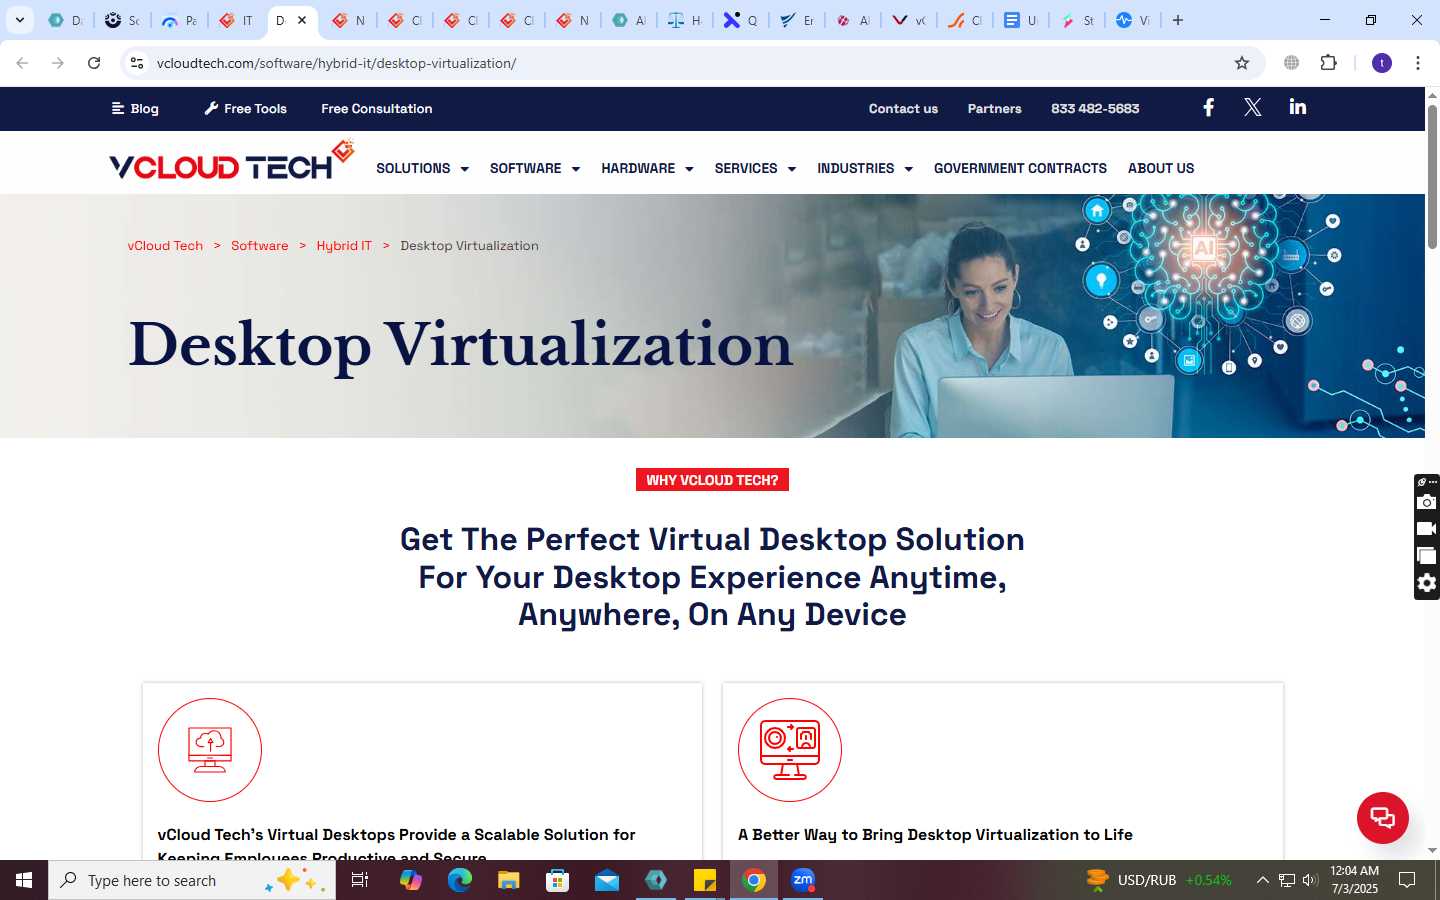
Task: View site information icon in address bar
Action: point(137,63)
